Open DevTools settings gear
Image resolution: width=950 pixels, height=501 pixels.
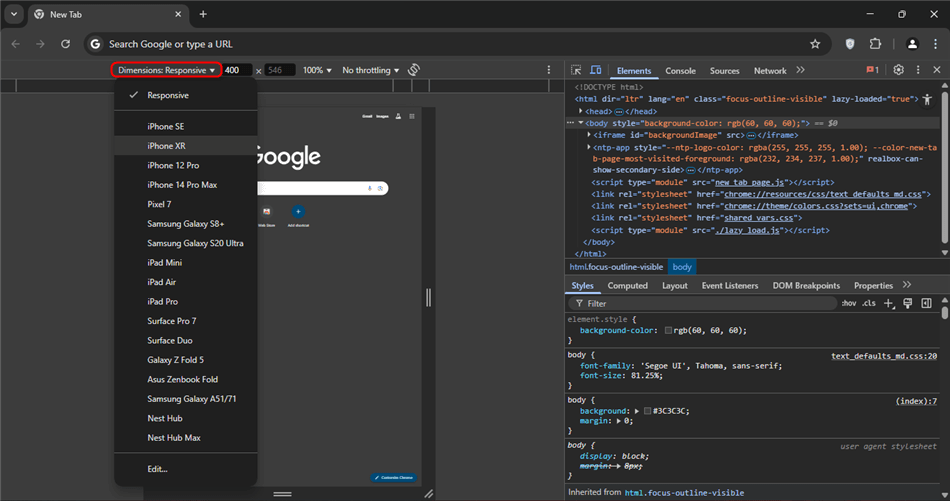[x=898, y=70]
